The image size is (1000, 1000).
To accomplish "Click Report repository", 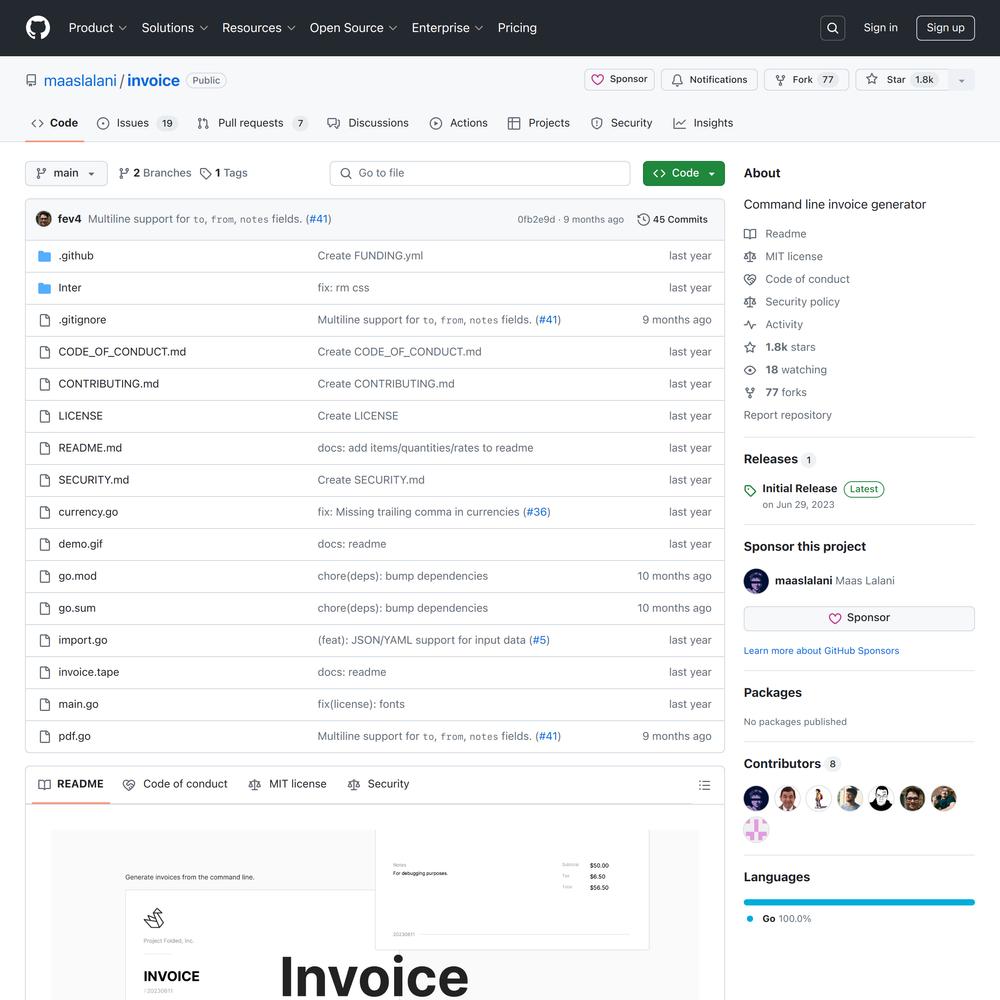I will coord(788,415).
